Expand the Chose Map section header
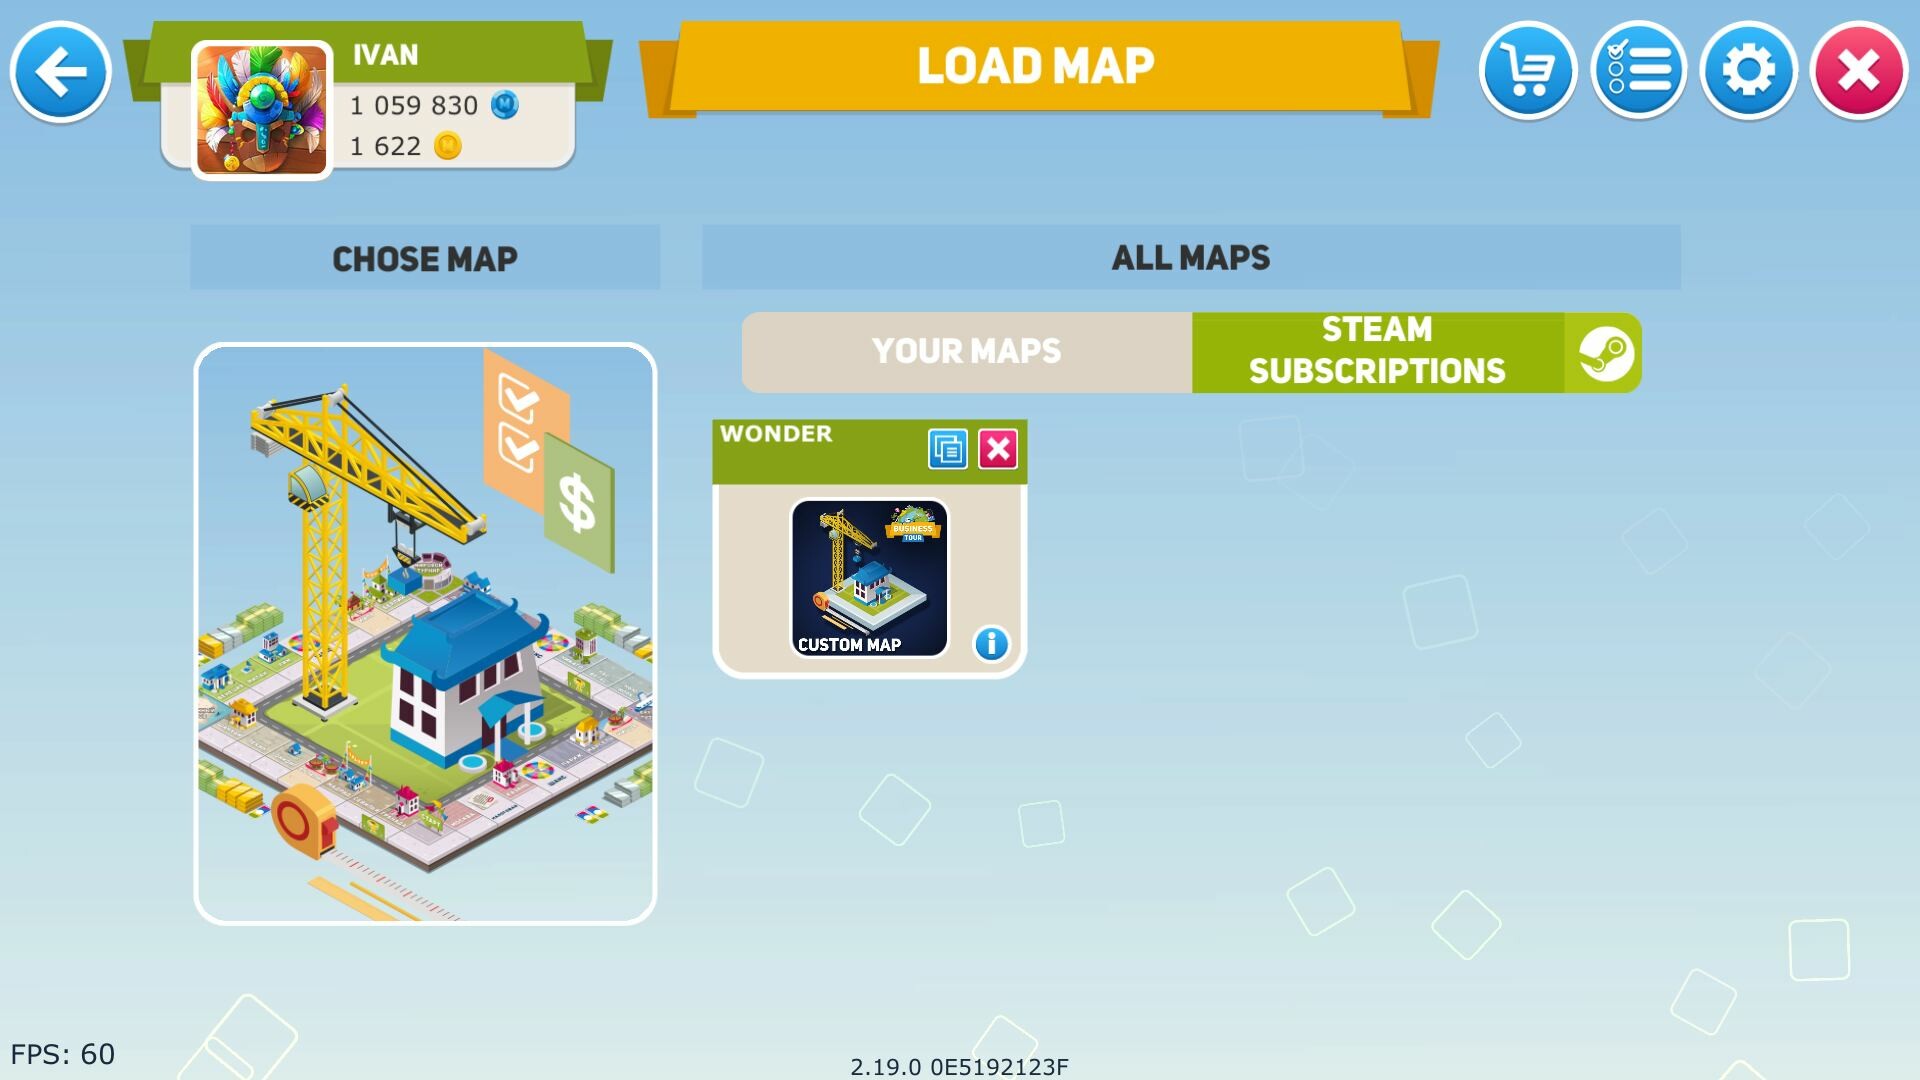 point(425,255)
